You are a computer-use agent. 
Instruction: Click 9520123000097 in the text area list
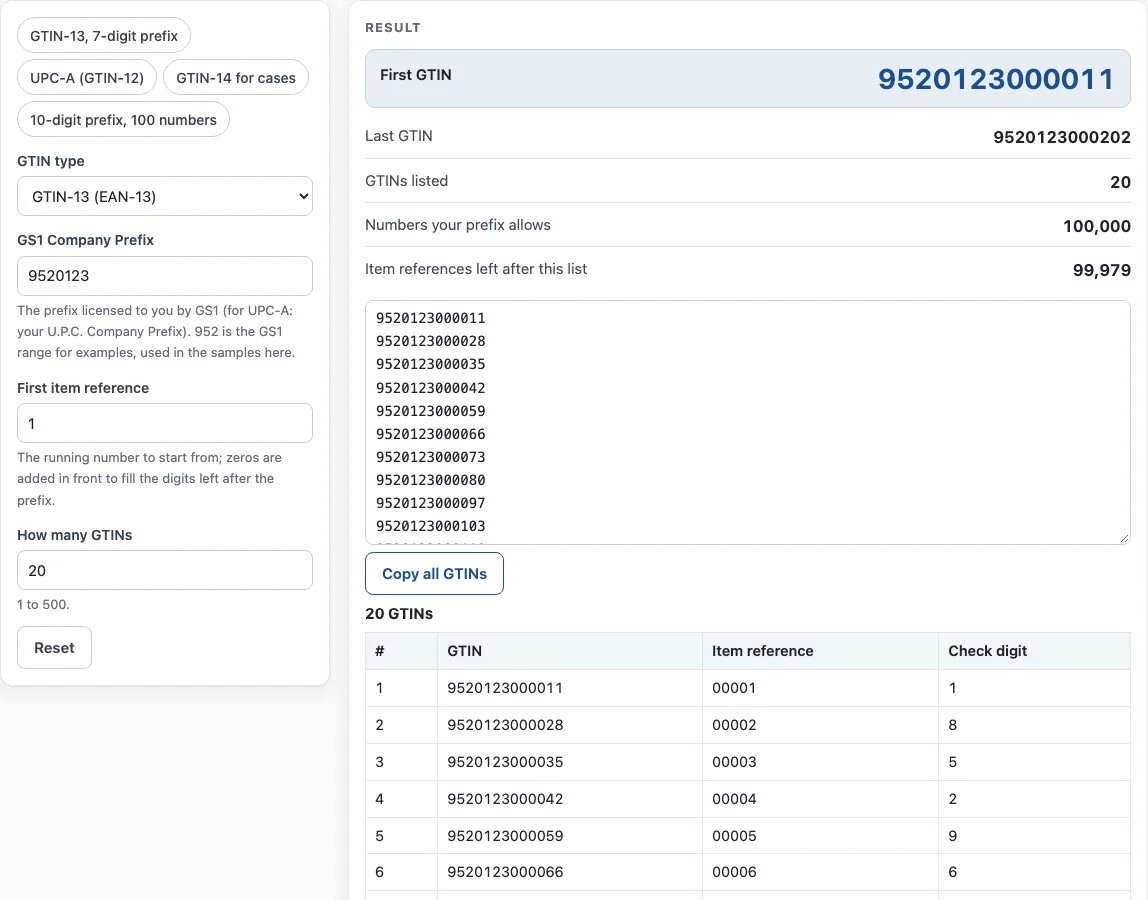tap(430, 503)
